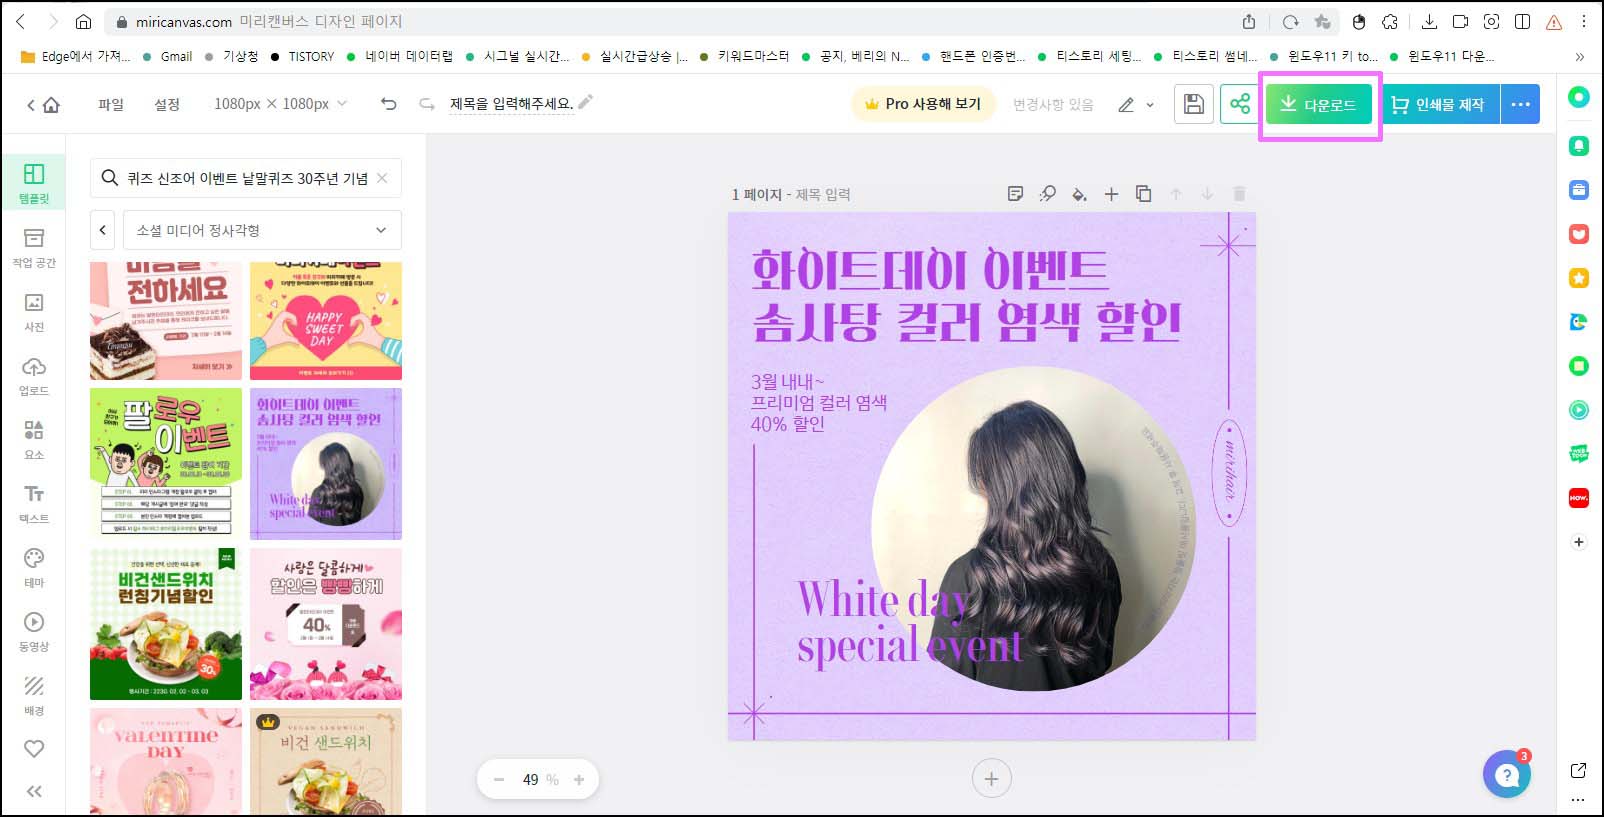Click the MiriCanvas home icon
Screen dimensions: 1604x817
point(51,104)
